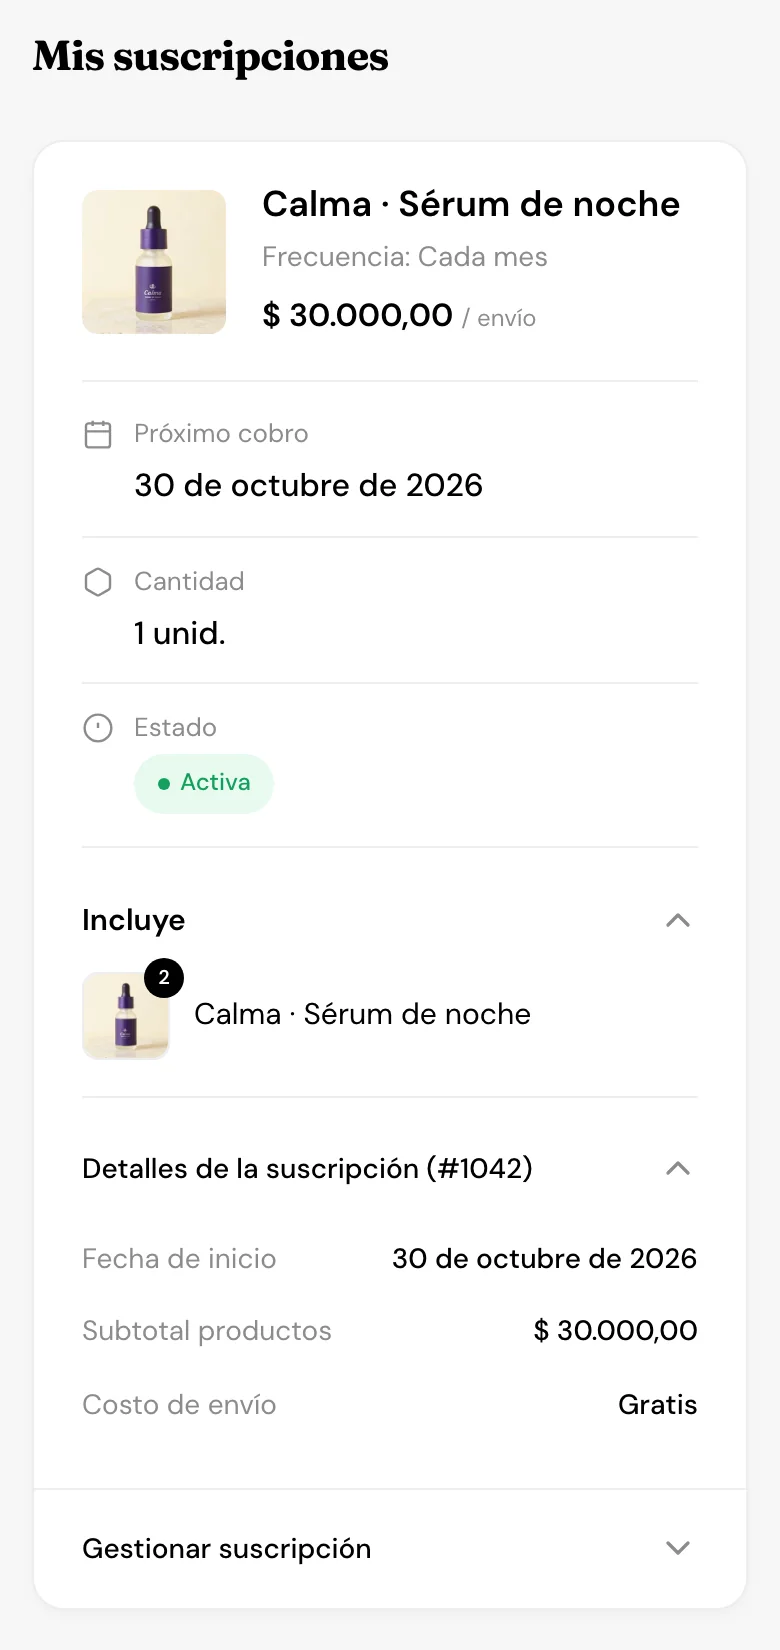Image resolution: width=780 pixels, height=1650 pixels.
Task: Expand the Gestionar suscripción chevron
Action: pos(678,1548)
